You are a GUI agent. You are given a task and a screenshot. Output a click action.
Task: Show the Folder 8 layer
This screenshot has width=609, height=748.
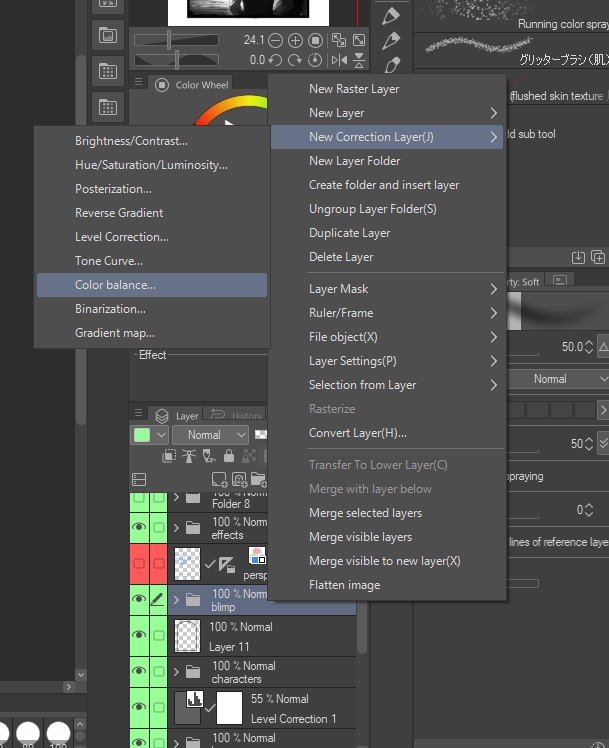(139, 498)
